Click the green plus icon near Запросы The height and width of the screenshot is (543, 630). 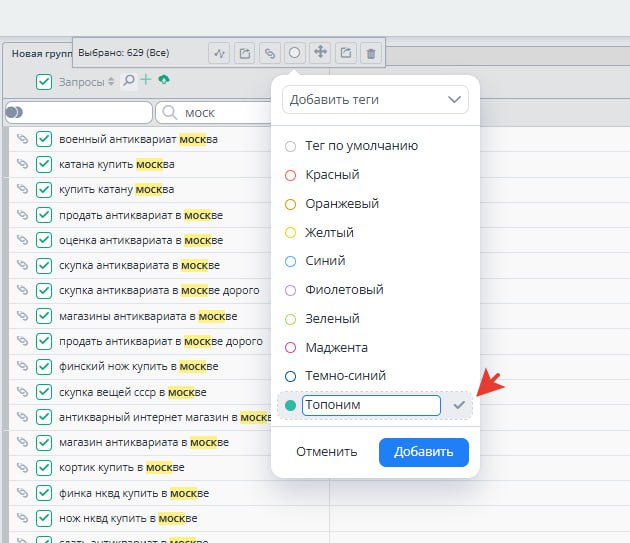(x=146, y=80)
